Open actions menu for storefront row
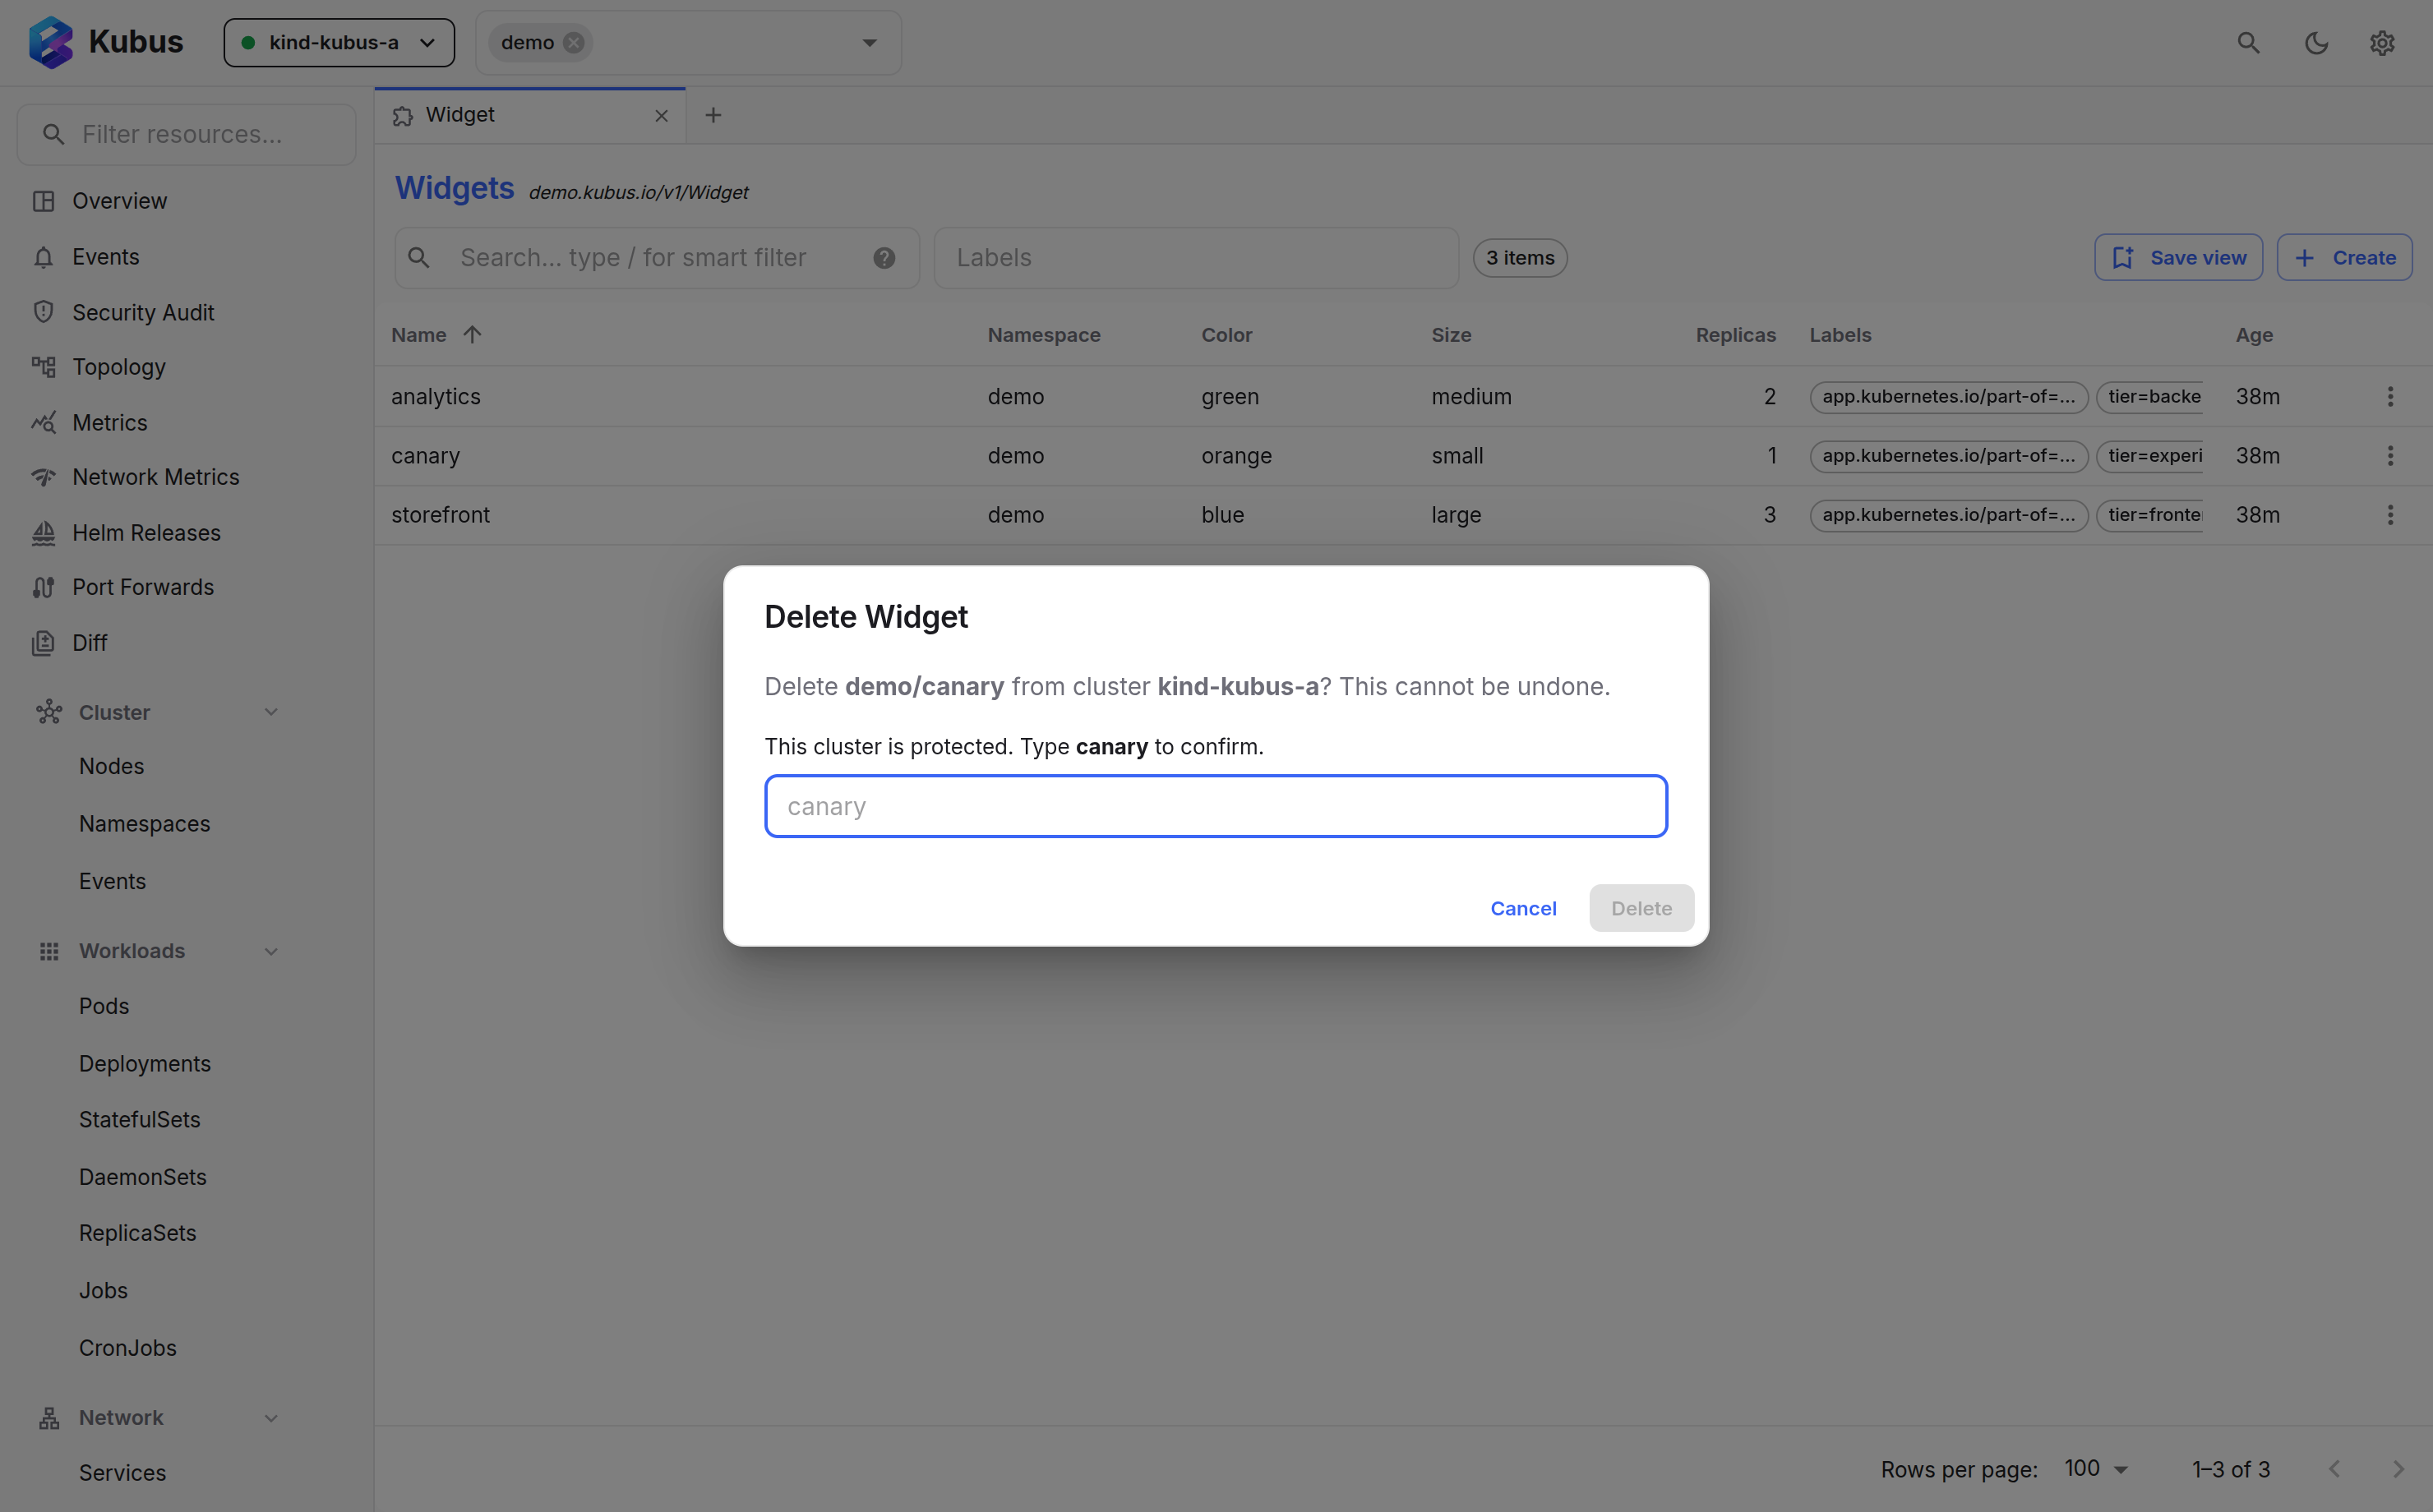2433x1512 pixels. [2391, 514]
